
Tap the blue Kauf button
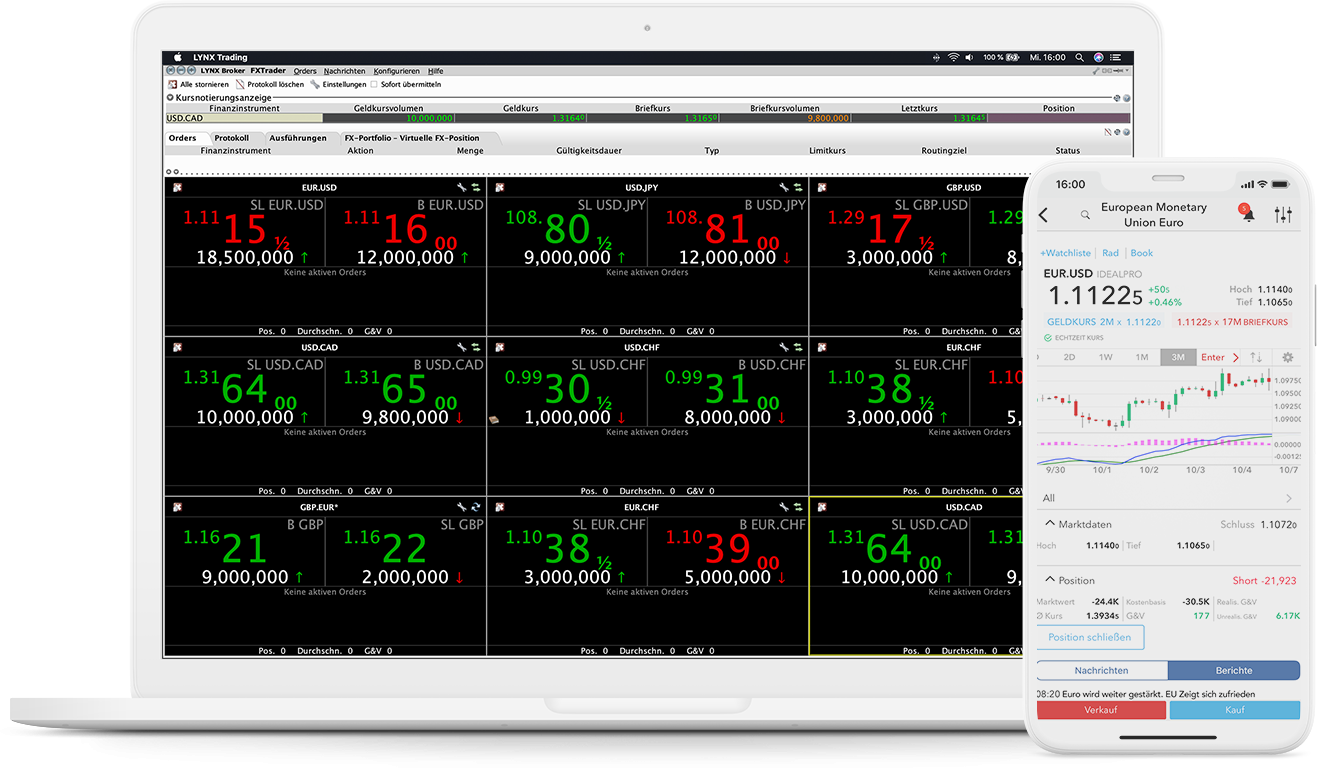(x=1235, y=709)
